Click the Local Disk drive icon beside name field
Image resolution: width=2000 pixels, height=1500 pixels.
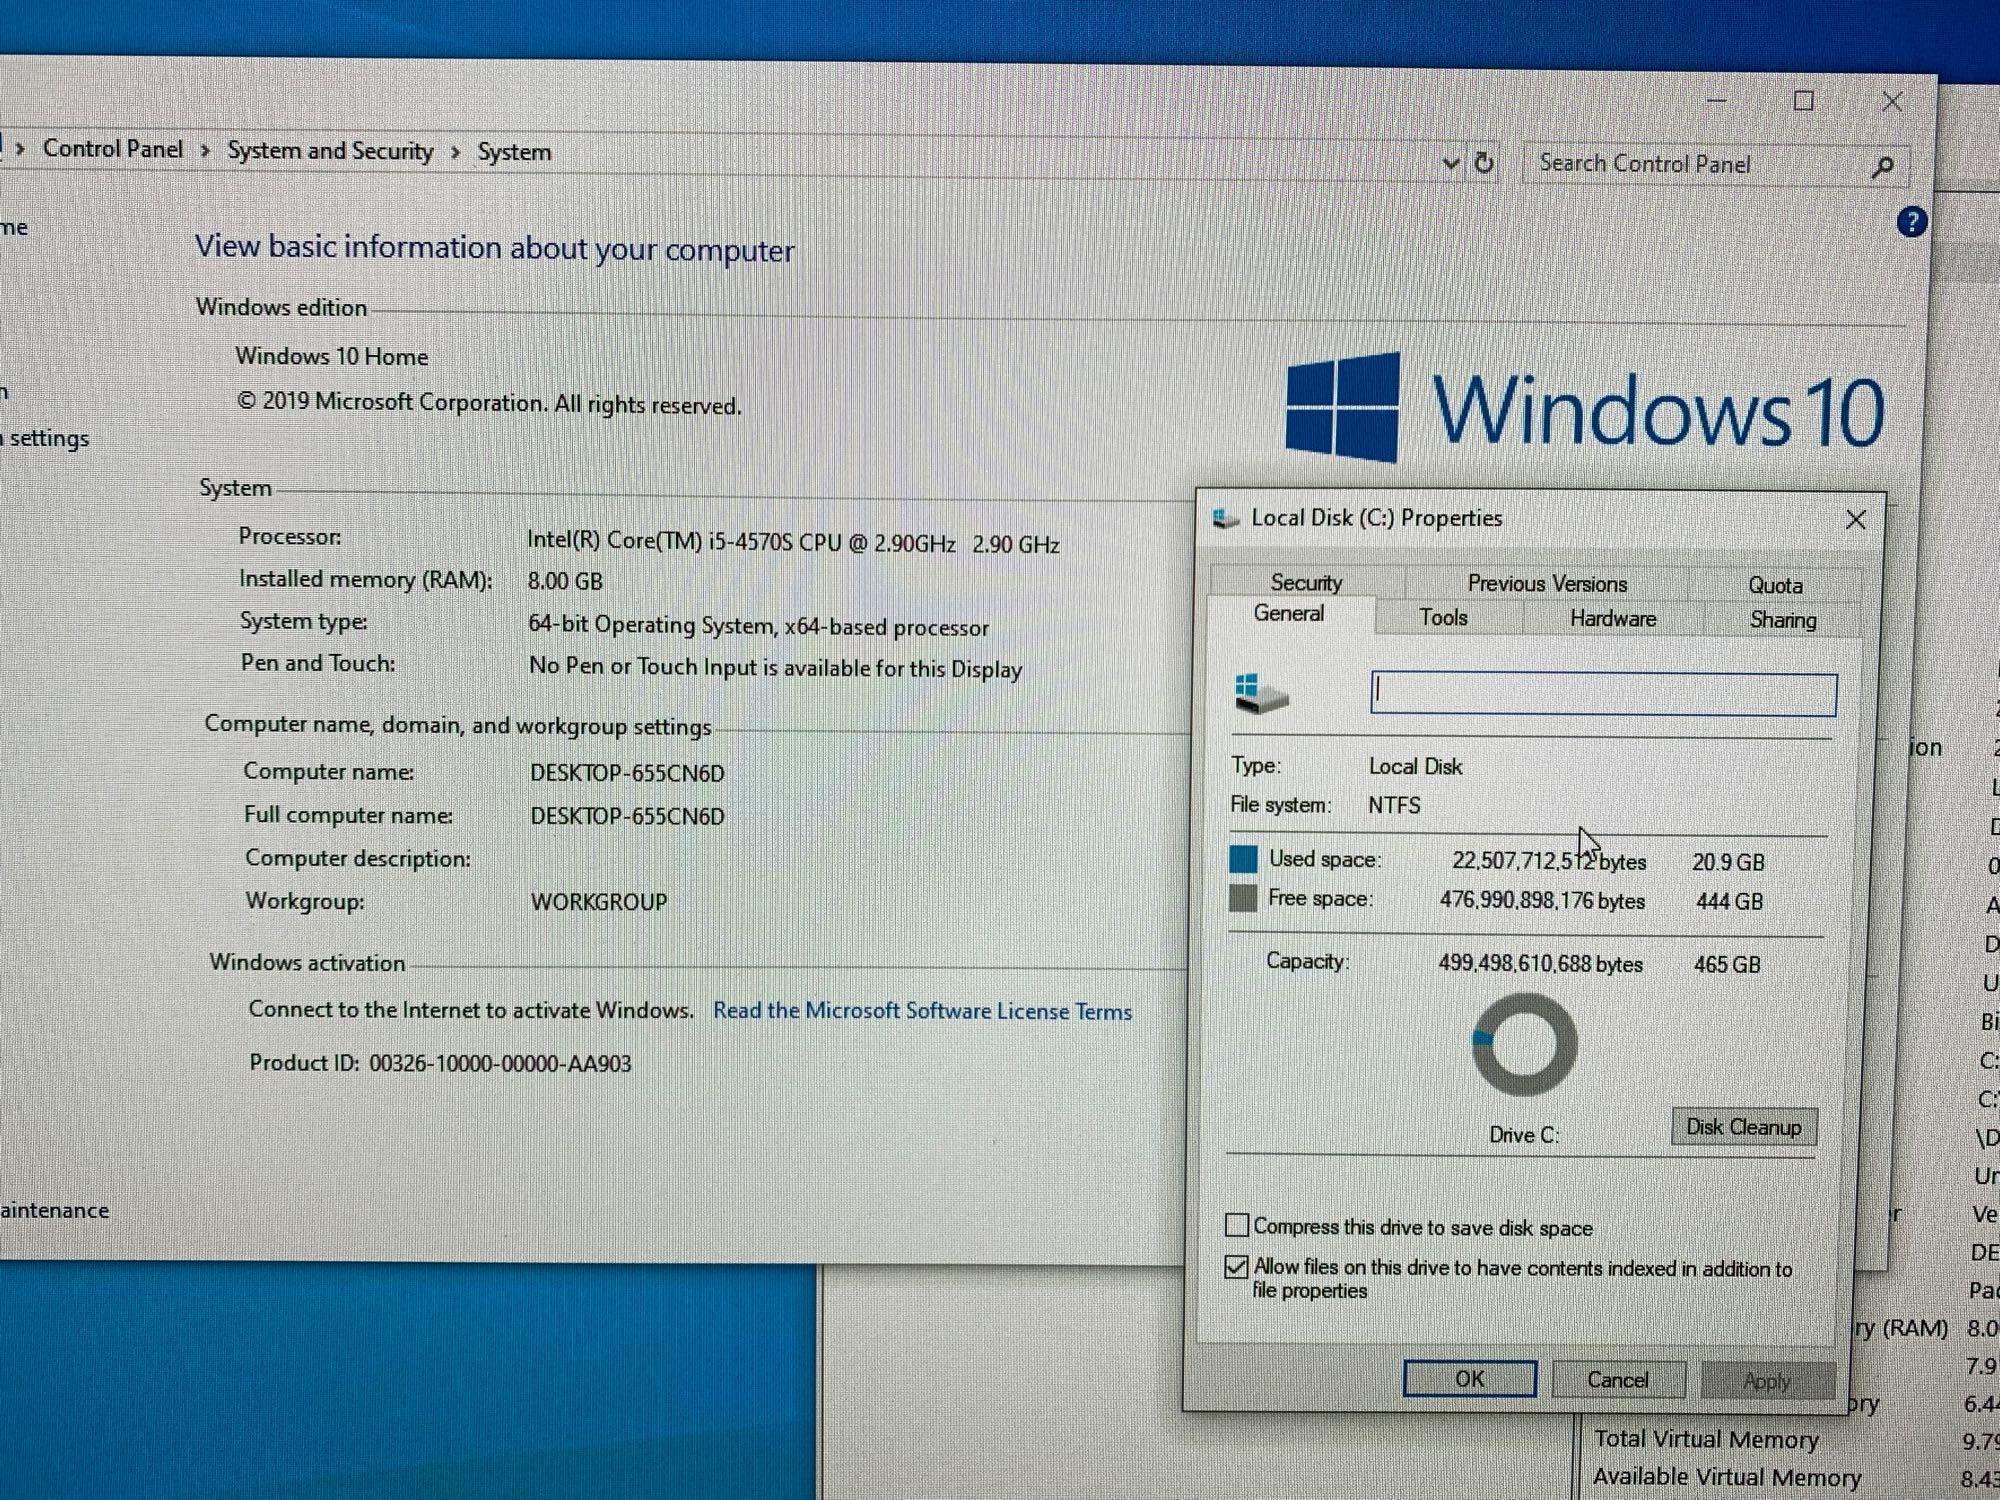[1261, 694]
